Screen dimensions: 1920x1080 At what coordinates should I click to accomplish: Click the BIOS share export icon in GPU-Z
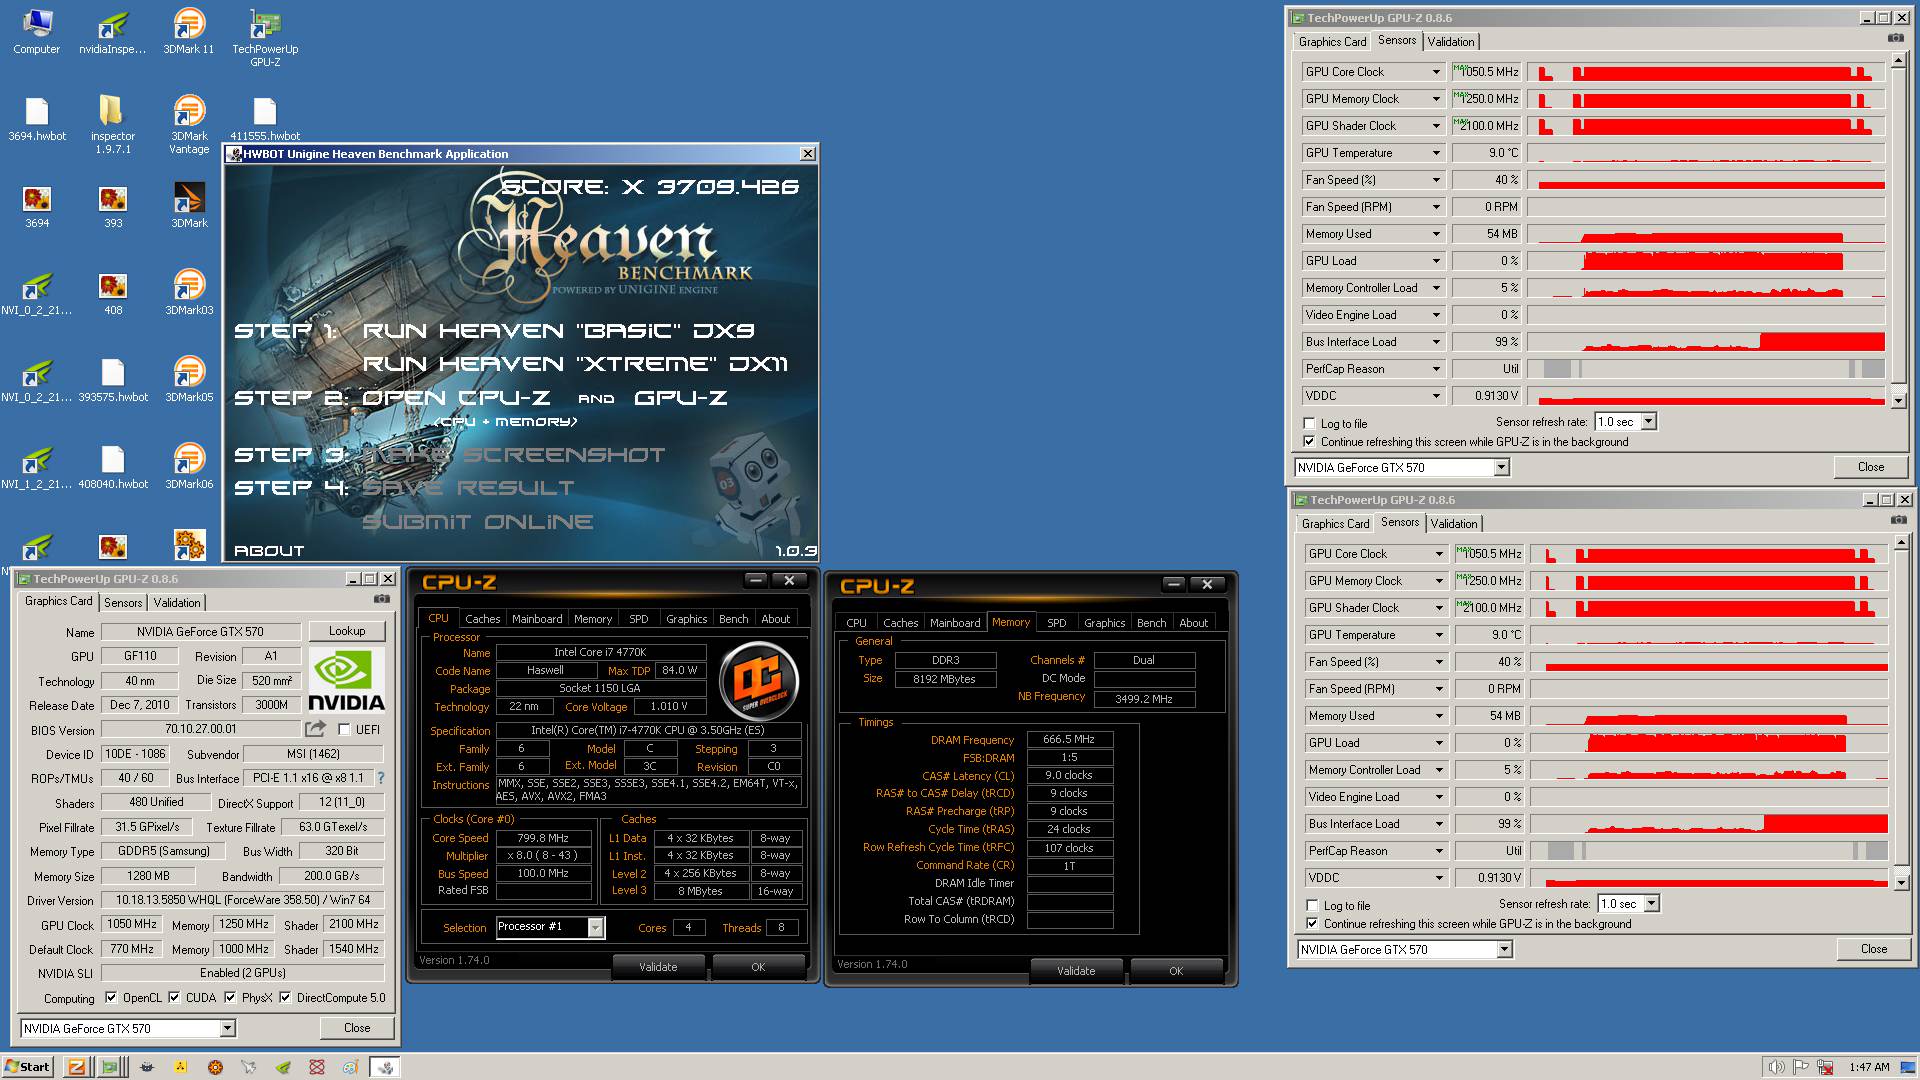coord(316,729)
